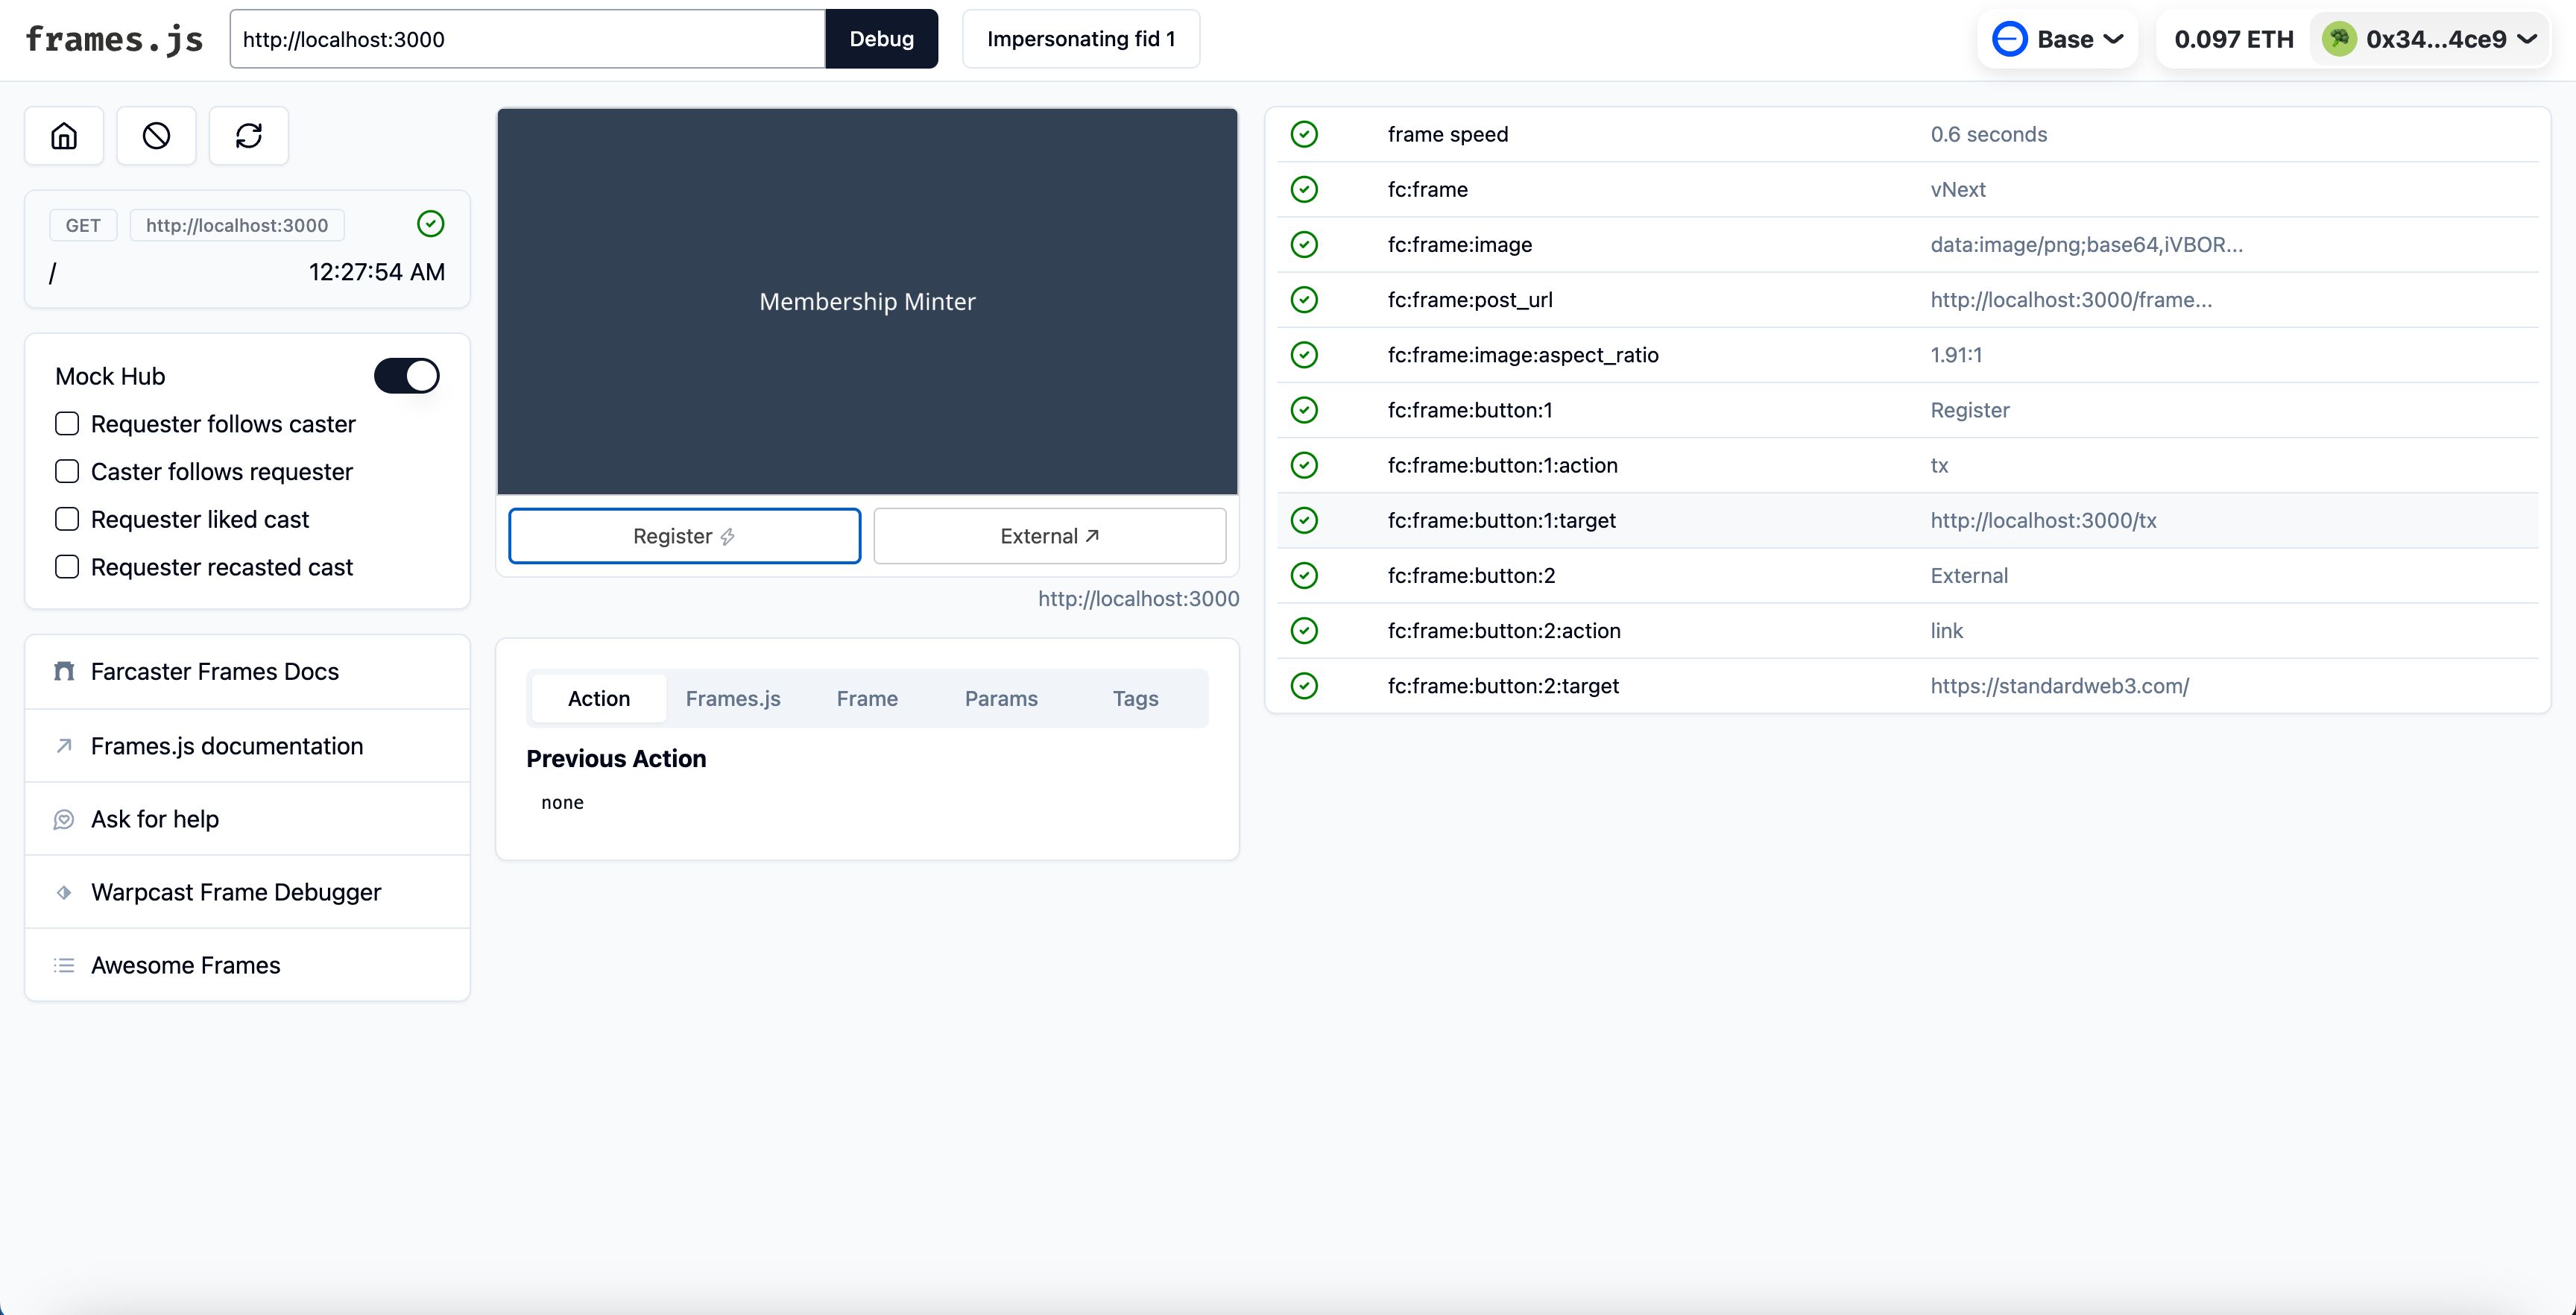The height and width of the screenshot is (1315, 2576).
Task: Select the Tags tab
Action: (1134, 696)
